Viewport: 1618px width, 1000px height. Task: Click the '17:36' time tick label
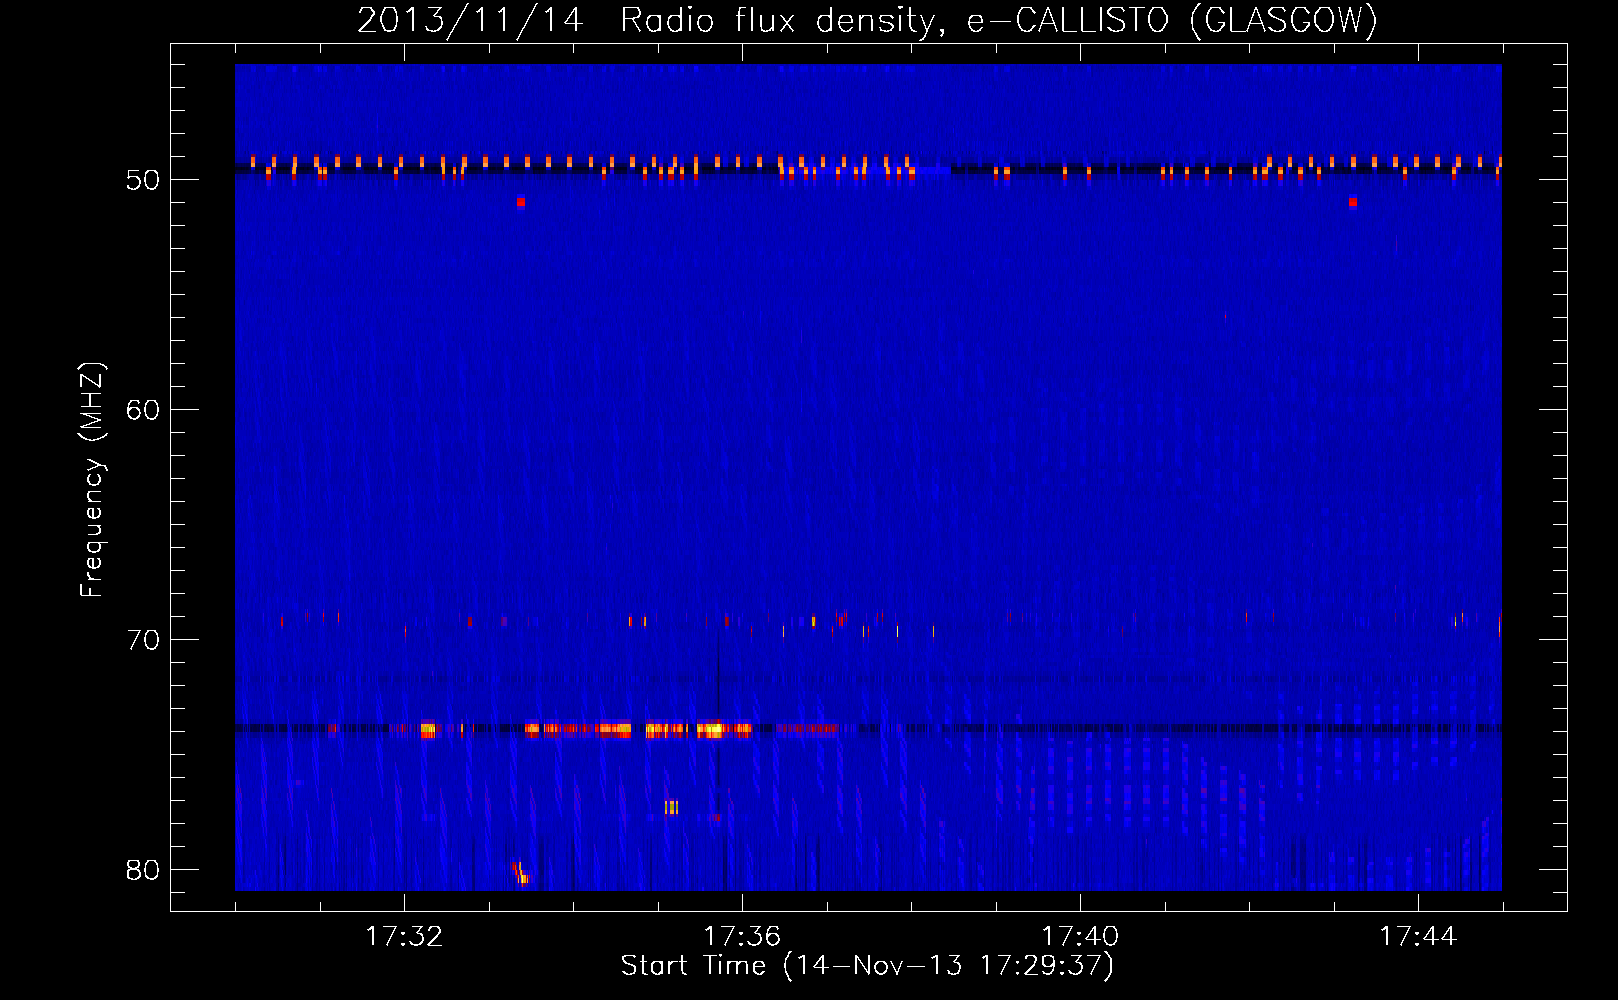tap(742, 937)
